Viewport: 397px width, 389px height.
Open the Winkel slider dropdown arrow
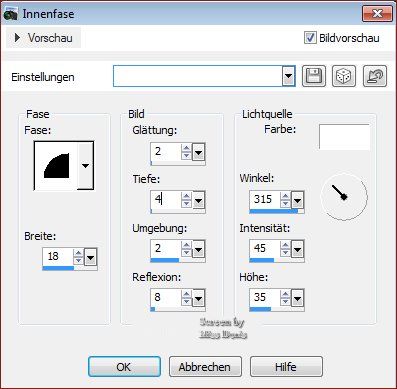pos(297,200)
